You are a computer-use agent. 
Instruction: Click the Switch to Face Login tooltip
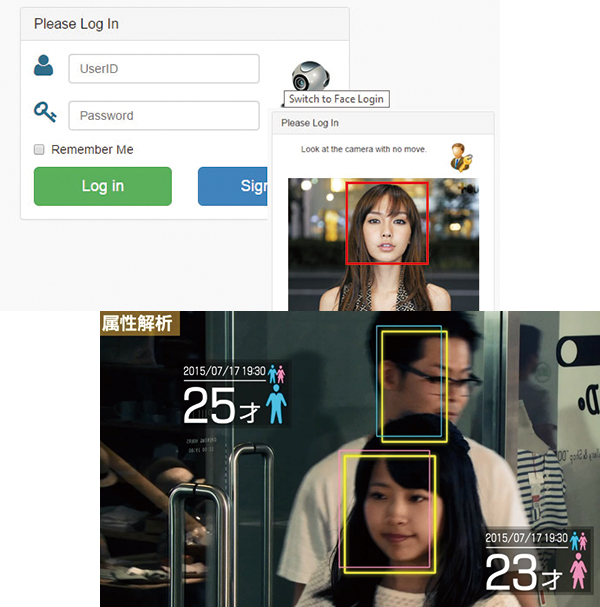coord(335,99)
